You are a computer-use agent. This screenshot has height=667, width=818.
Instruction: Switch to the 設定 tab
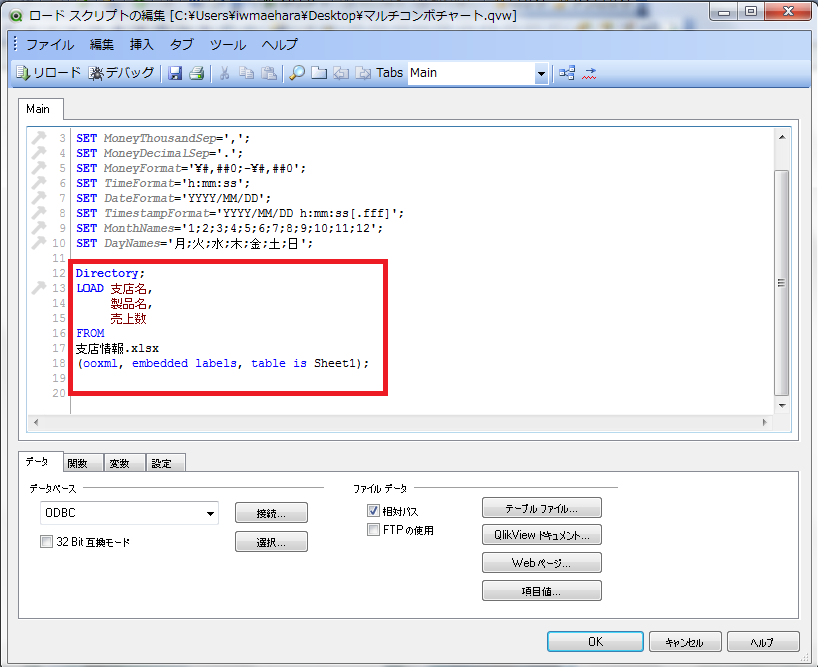click(165, 463)
